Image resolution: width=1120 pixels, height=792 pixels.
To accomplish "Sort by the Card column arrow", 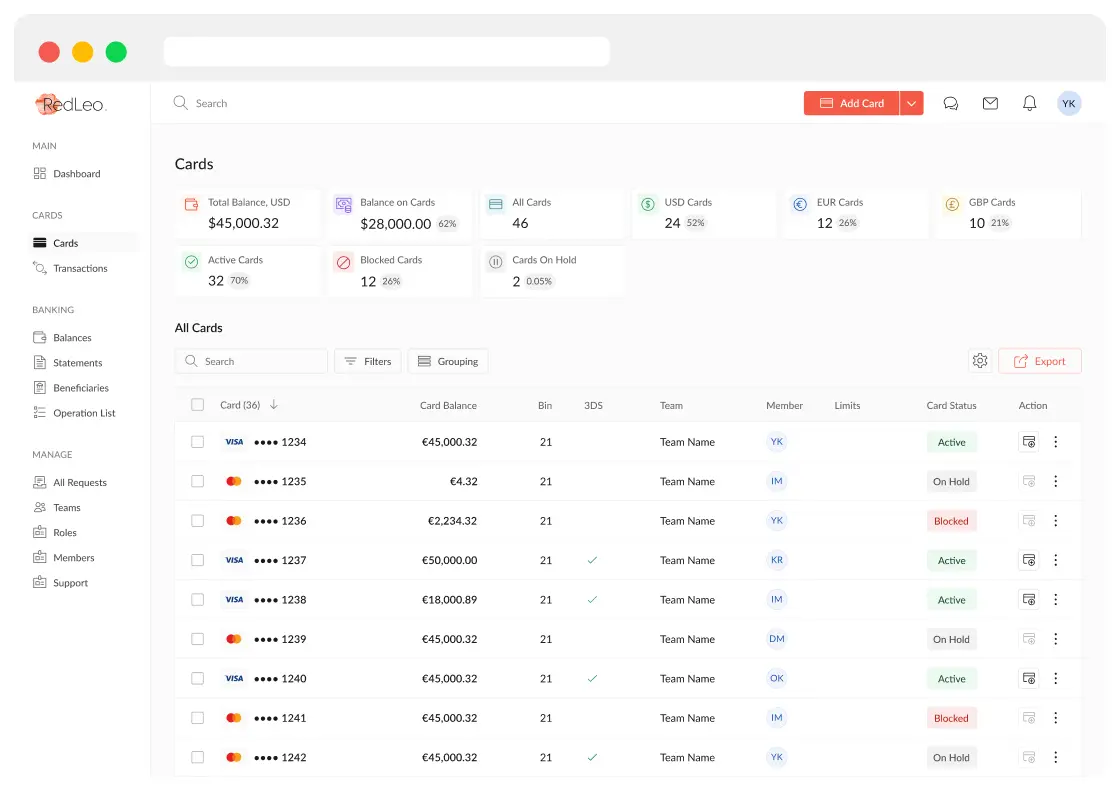I will [274, 405].
